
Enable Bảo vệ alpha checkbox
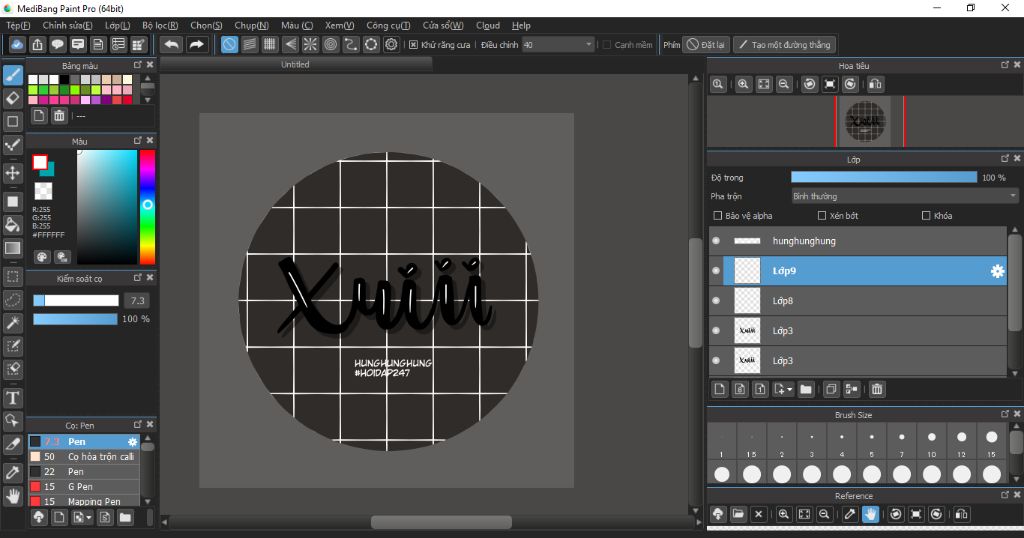[718, 215]
